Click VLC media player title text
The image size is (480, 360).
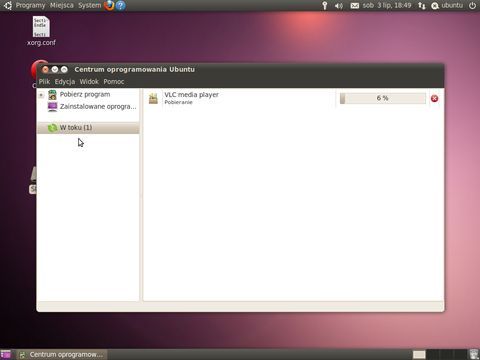click(191, 95)
